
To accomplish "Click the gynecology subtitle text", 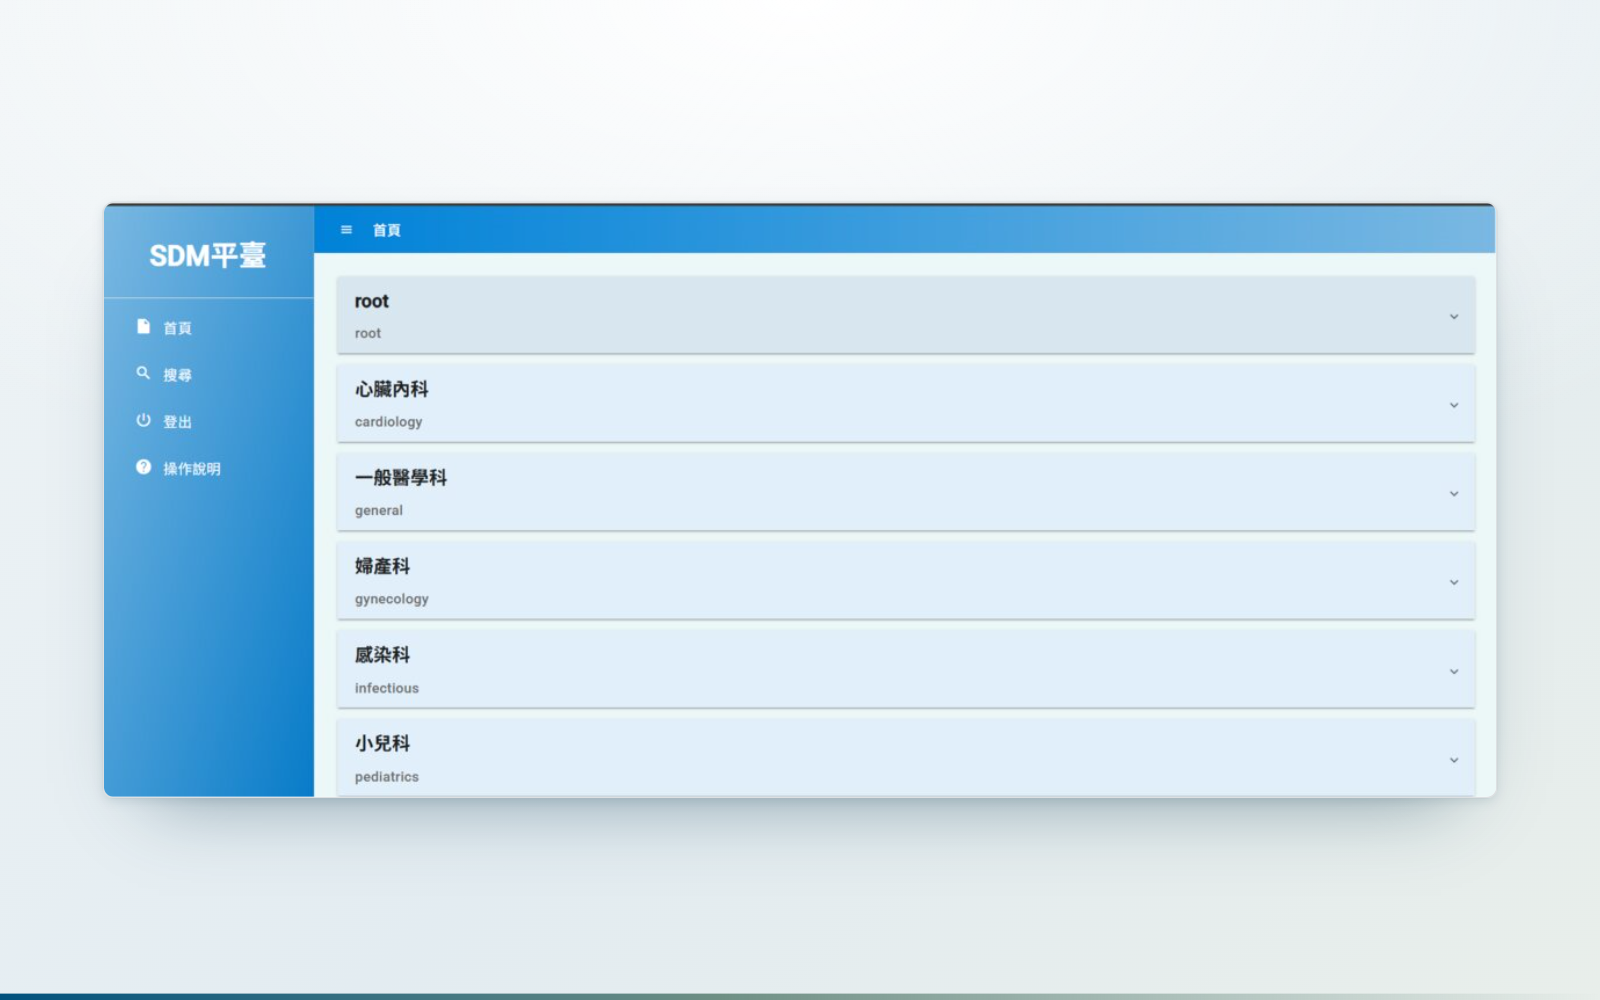I will (392, 599).
